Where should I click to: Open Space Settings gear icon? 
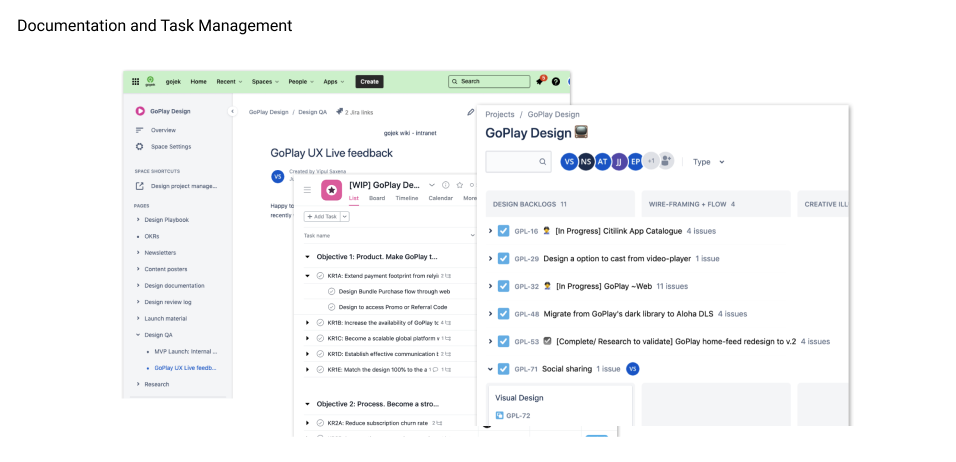pos(140,146)
